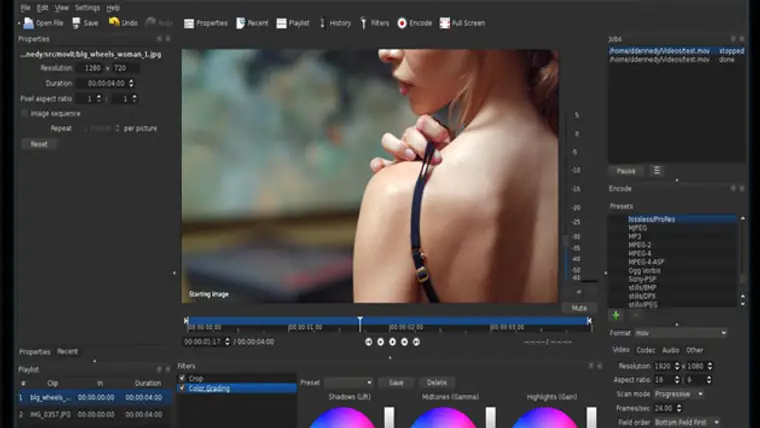The height and width of the screenshot is (428, 760).
Task: Add a preset with green plus
Action: point(616,316)
